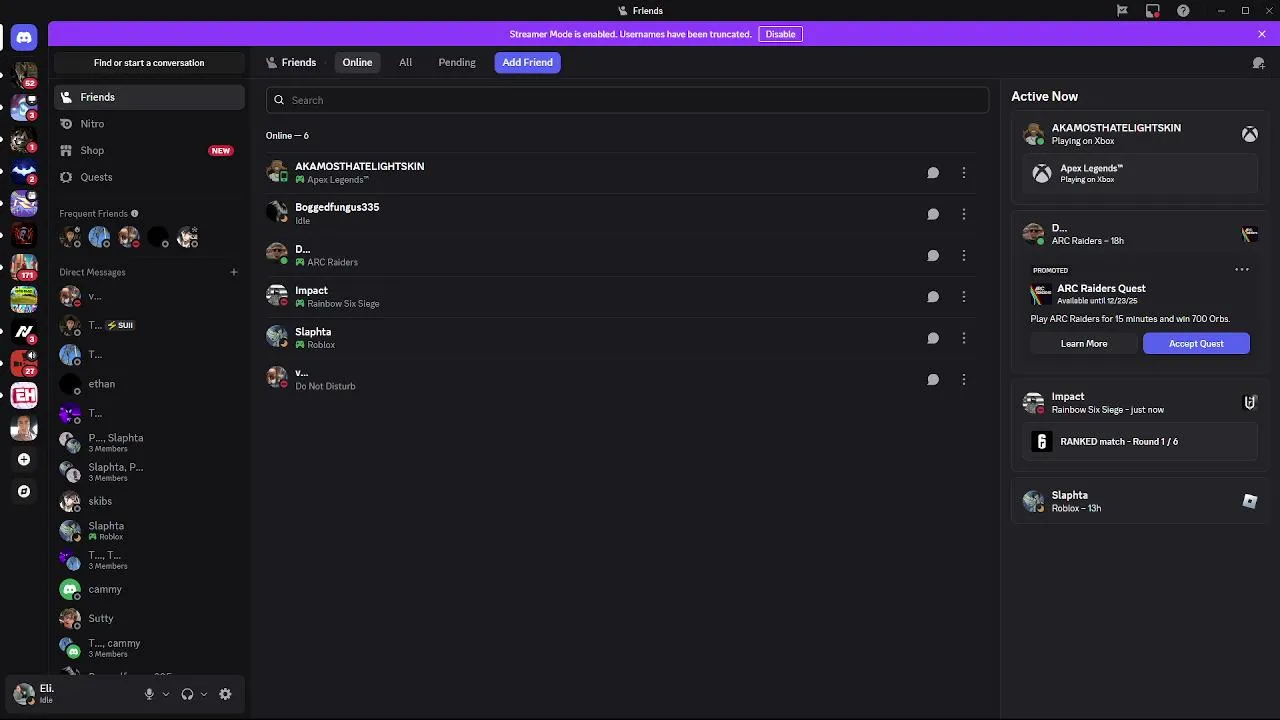Open DM with ethan

click(x=149, y=384)
